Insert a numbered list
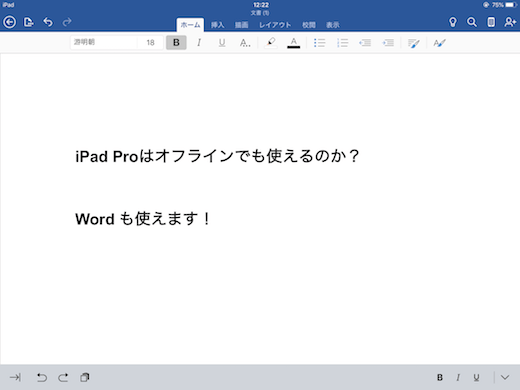Image resolution: width=520 pixels, height=390 pixels. 342,42
